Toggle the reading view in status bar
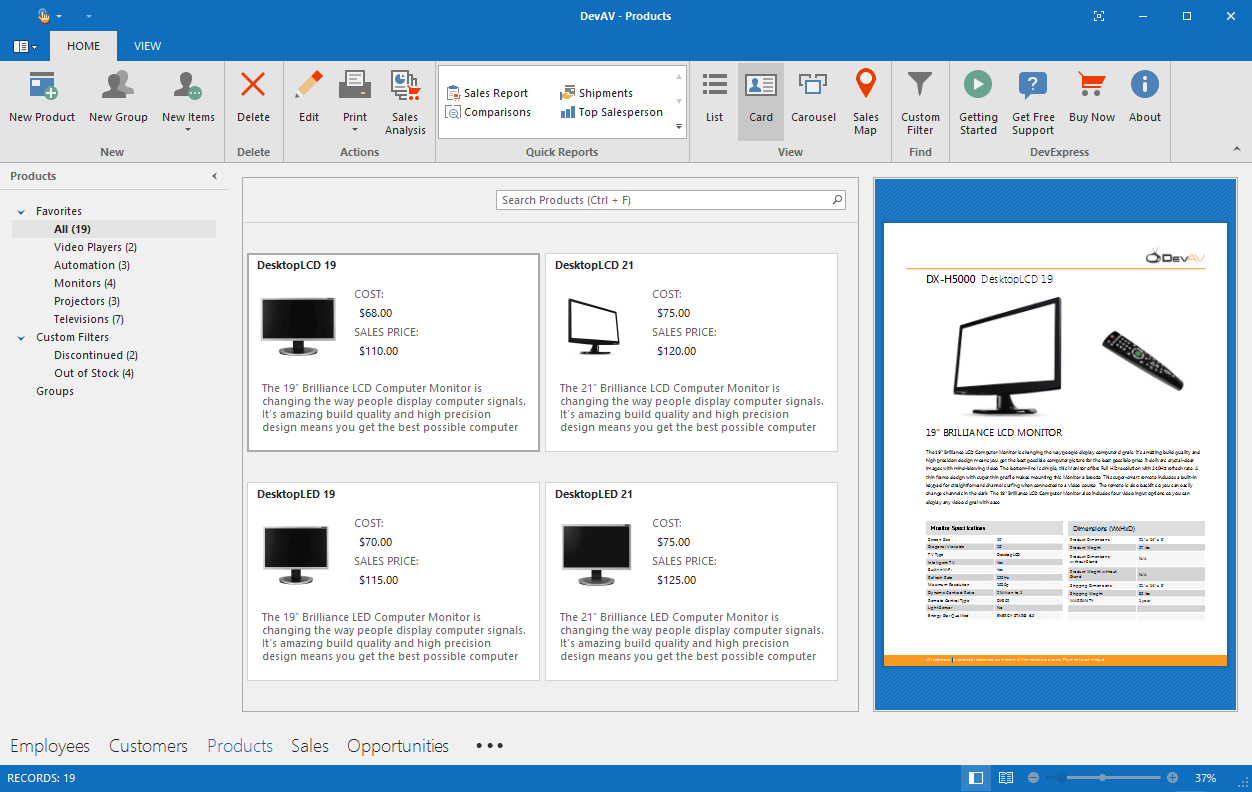This screenshot has height=792, width=1252. click(1006, 778)
